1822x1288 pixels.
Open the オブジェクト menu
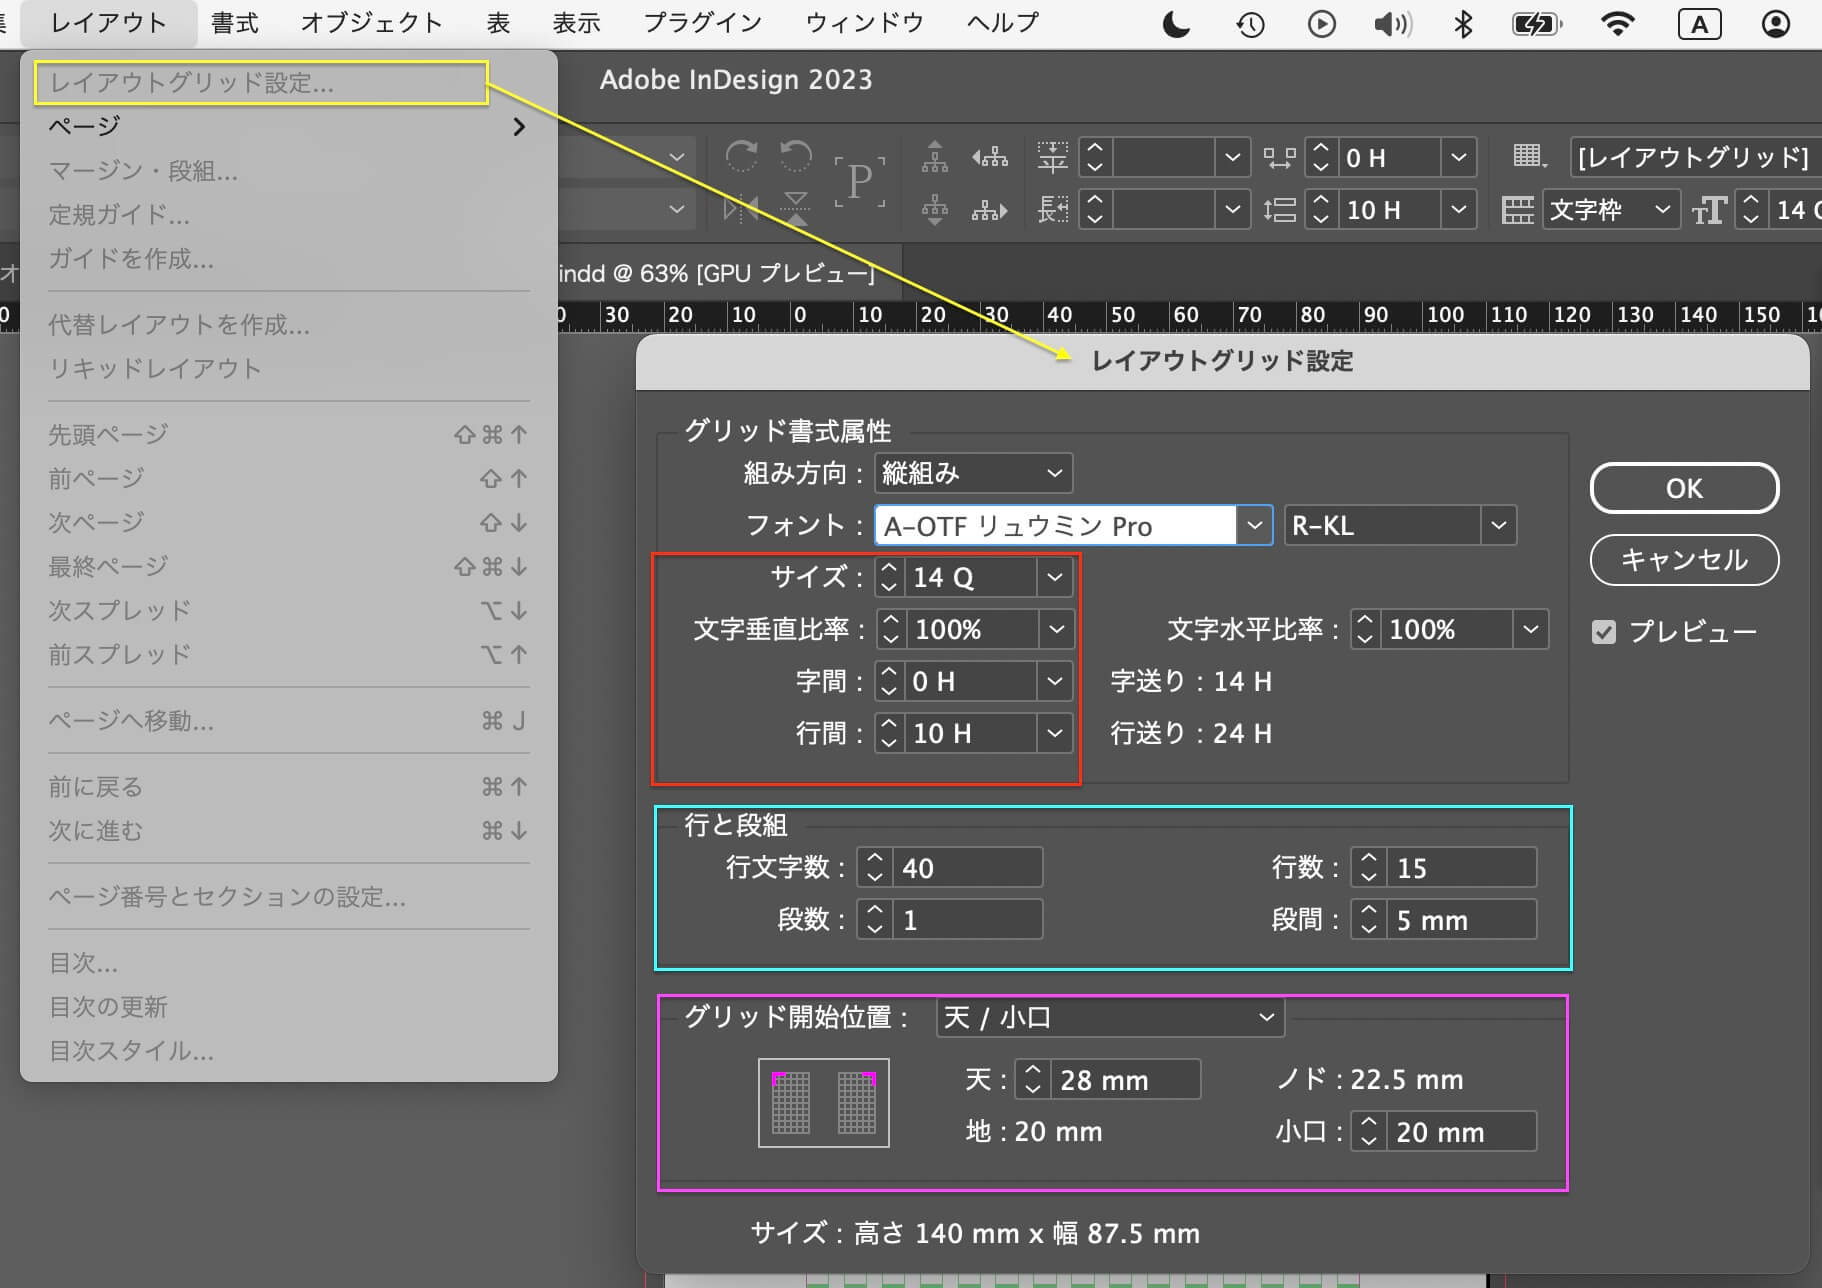(x=372, y=23)
